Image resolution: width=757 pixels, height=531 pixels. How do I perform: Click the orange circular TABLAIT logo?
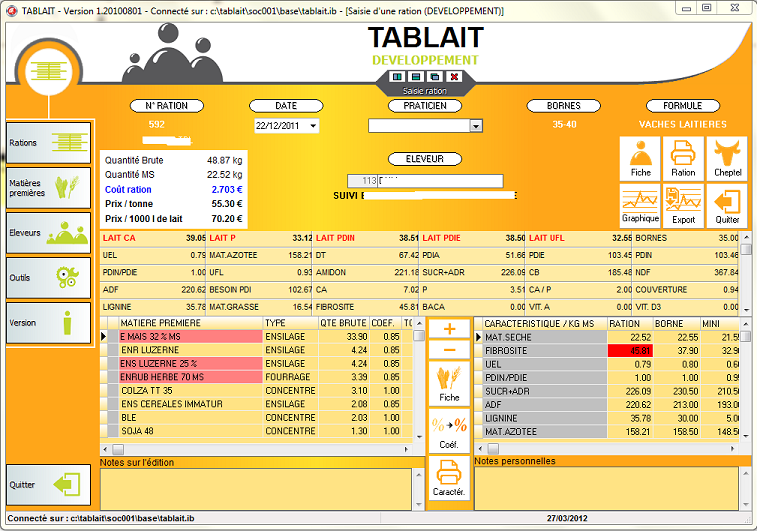(49, 71)
